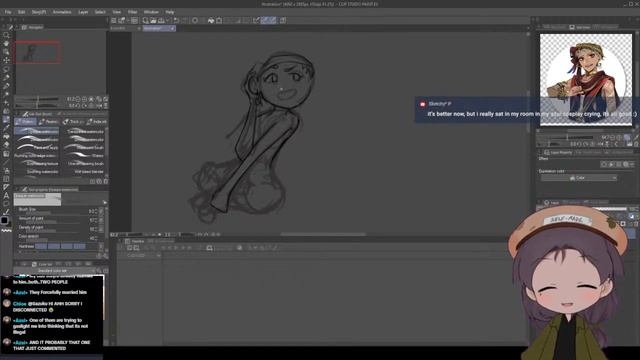
Task: Toggle Density of paint dynamics button
Action: pyautogui.click(x=102, y=229)
